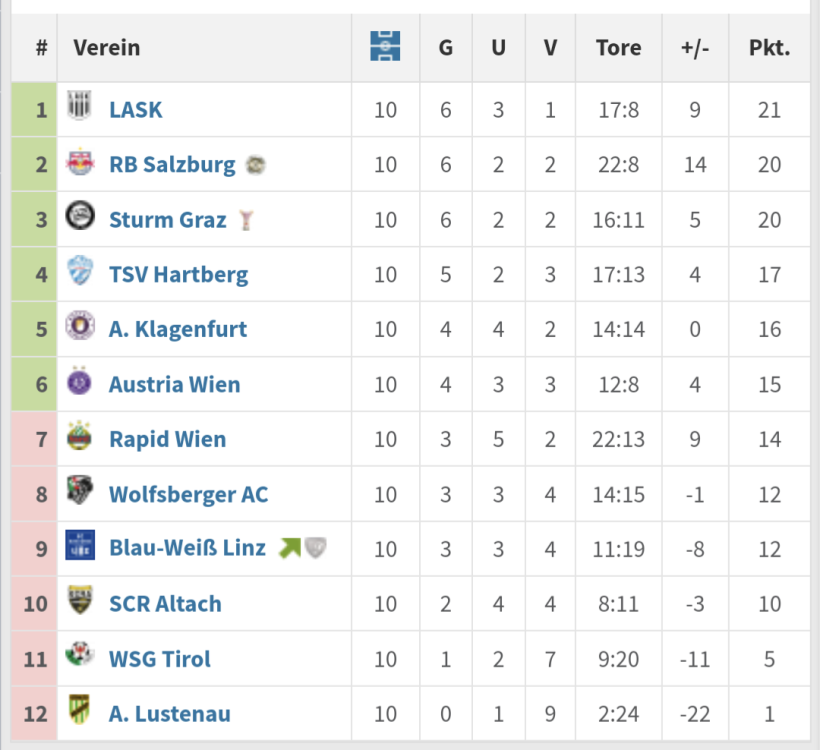Click the Wolfsberger AC club logo
This screenshot has height=750, width=820.
(x=79, y=492)
